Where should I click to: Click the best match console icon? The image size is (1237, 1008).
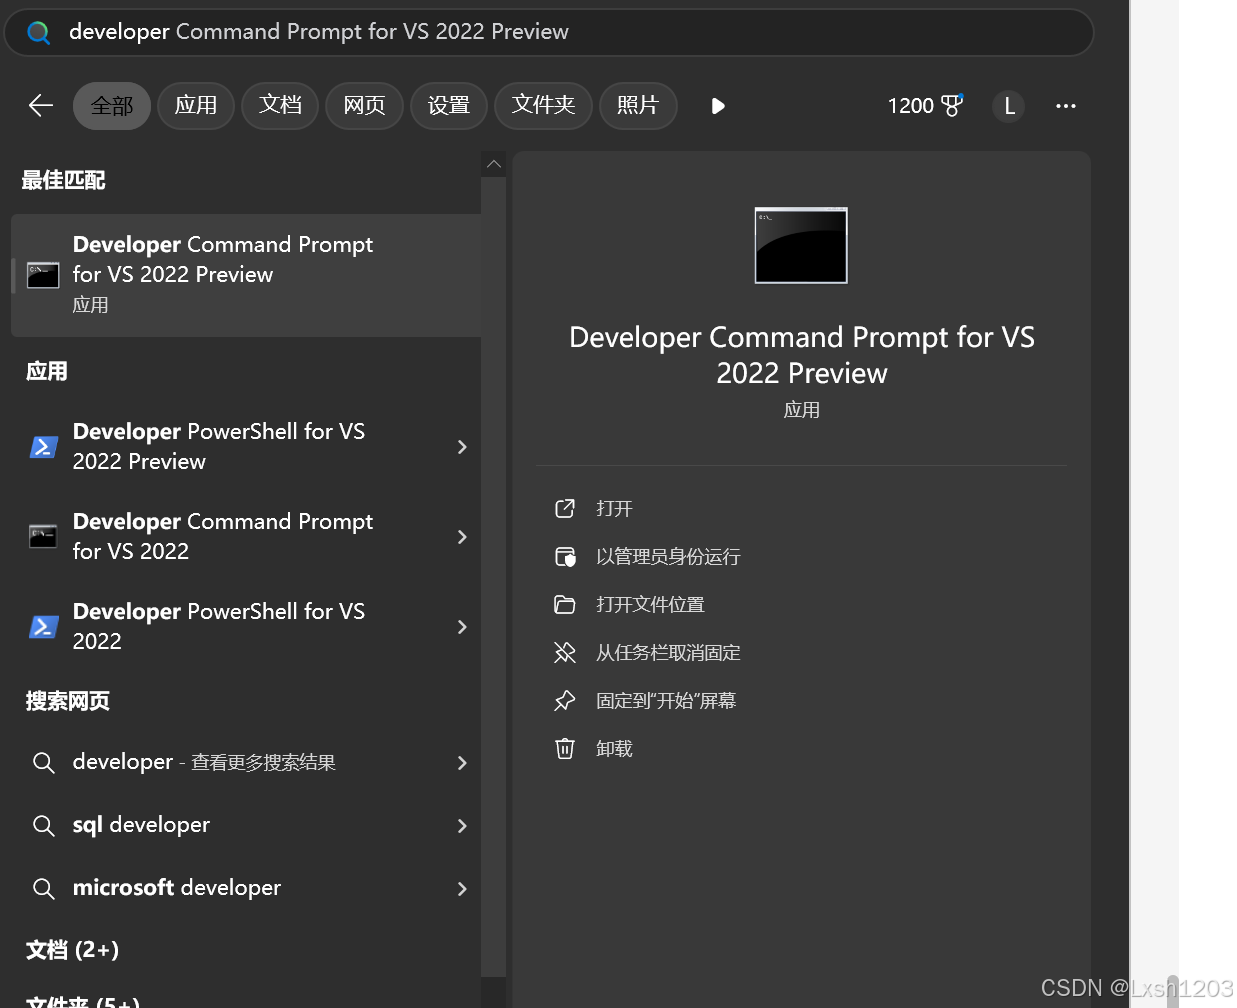pyautogui.click(x=43, y=275)
